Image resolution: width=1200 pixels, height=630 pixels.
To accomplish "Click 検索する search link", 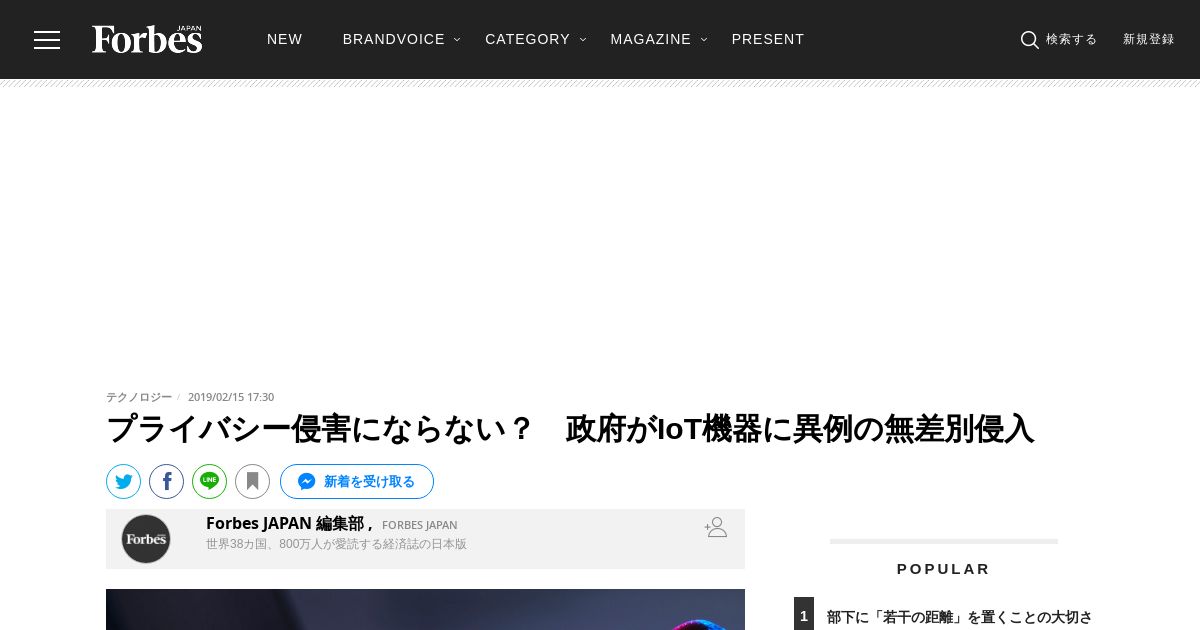I will tap(1071, 40).
